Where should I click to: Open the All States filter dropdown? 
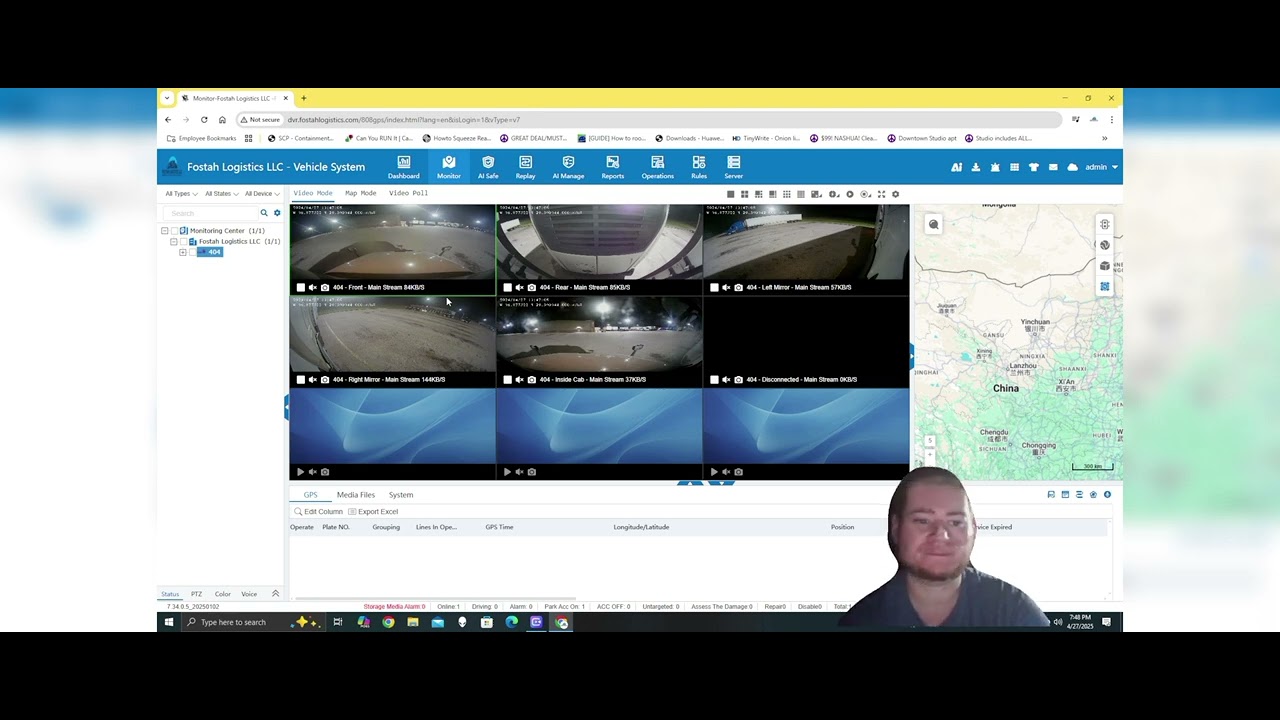pos(221,194)
